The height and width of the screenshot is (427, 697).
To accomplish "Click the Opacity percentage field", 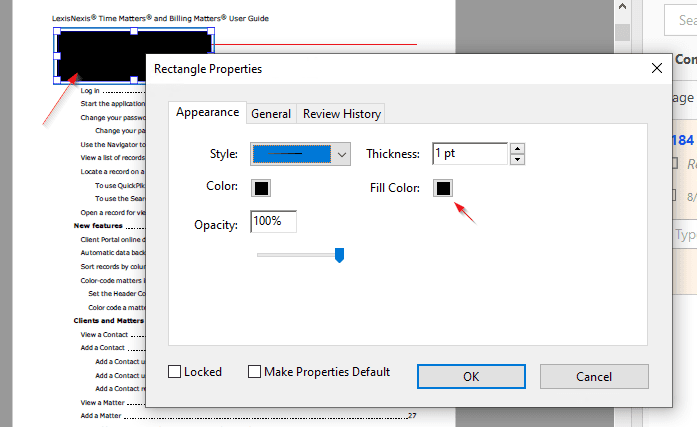I will [273, 221].
